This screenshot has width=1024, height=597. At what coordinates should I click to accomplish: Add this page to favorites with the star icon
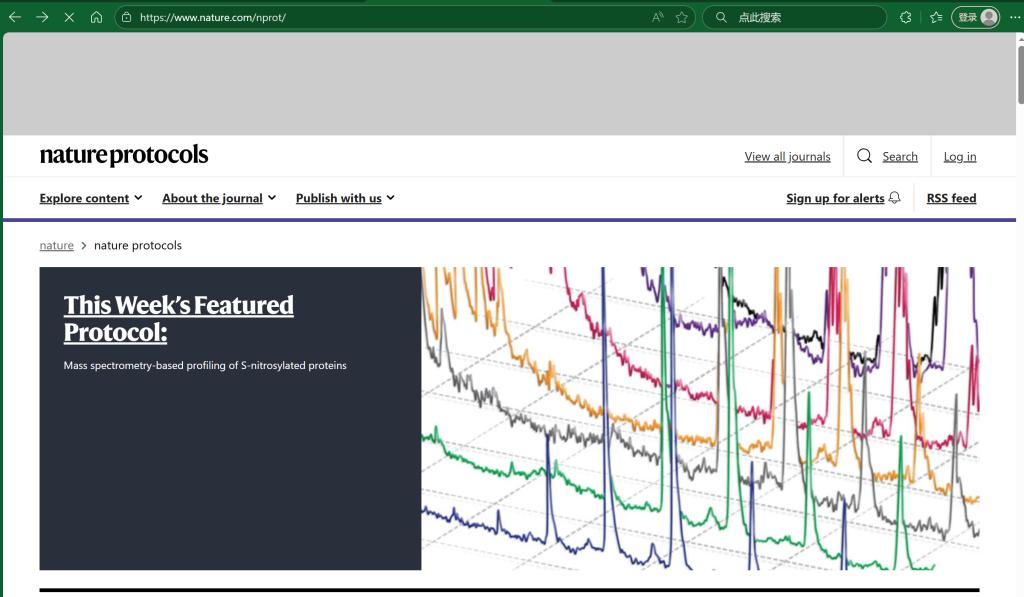point(682,17)
